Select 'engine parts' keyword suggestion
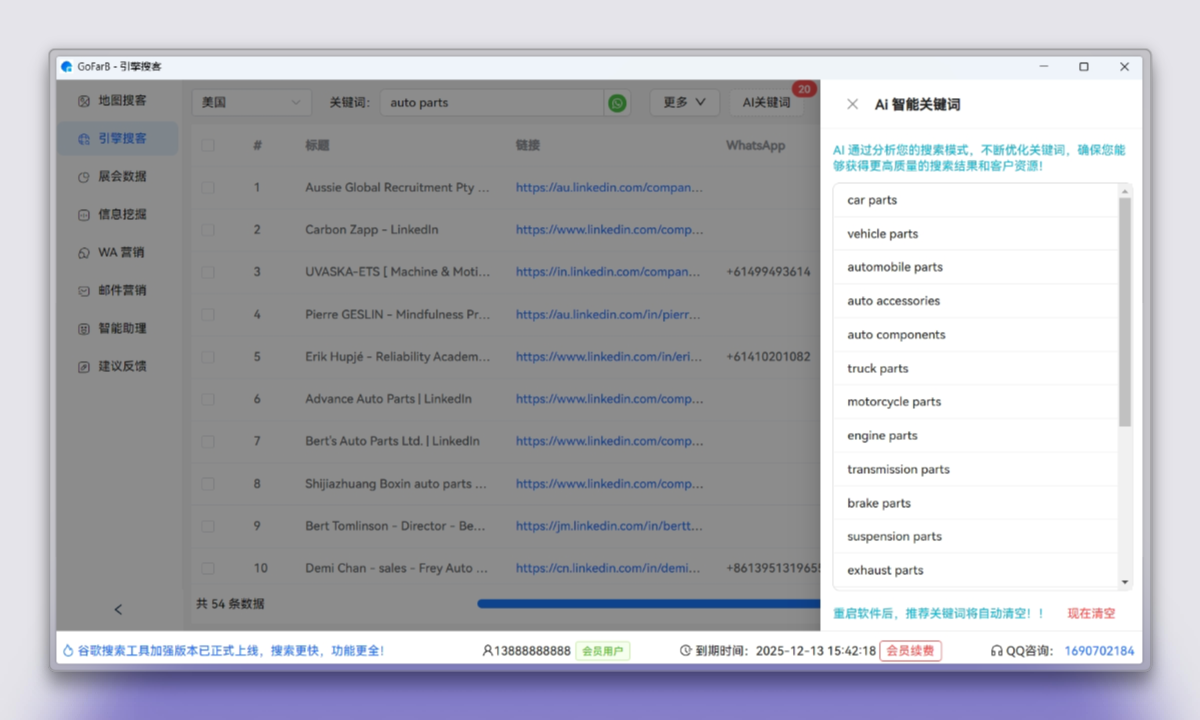 [x=975, y=436]
